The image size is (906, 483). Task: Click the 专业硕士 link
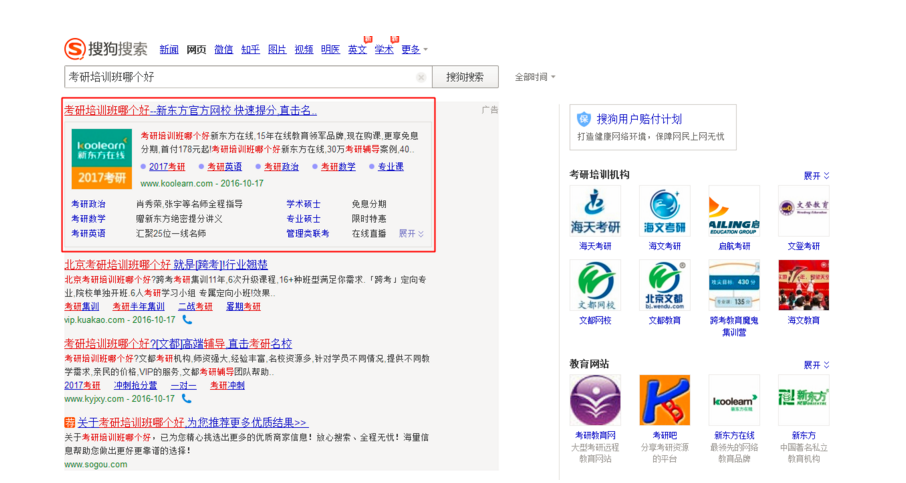(303, 219)
